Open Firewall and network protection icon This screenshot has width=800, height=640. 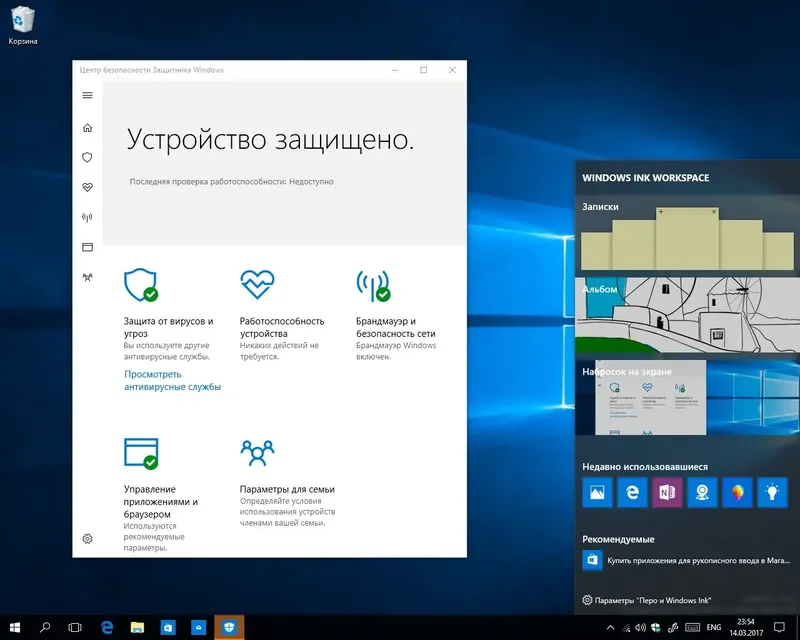[x=372, y=284]
